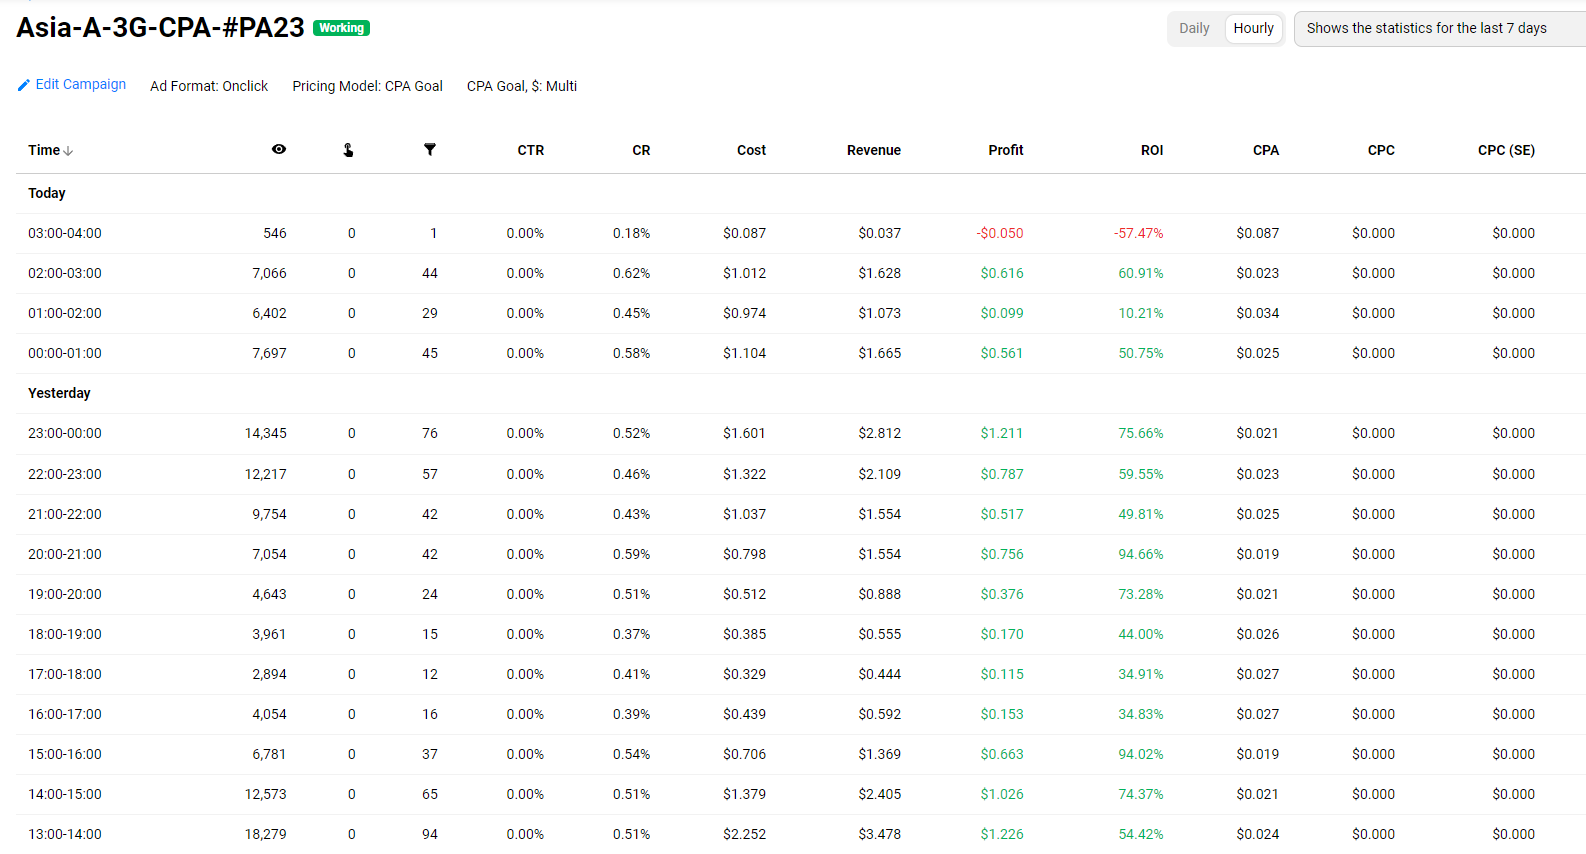This screenshot has height=854, width=1586.
Task: Open the Edit Campaign text link
Action: [81, 85]
